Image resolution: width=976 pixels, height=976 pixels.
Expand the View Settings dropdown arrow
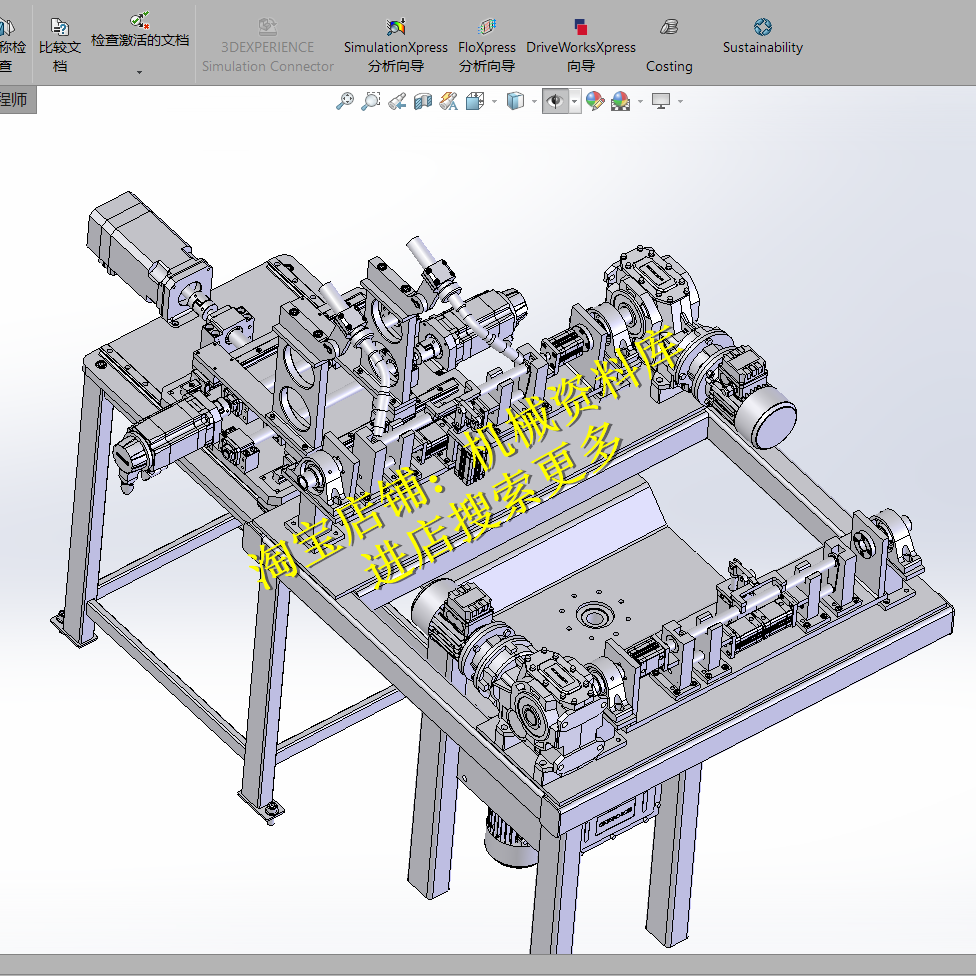coord(680,101)
